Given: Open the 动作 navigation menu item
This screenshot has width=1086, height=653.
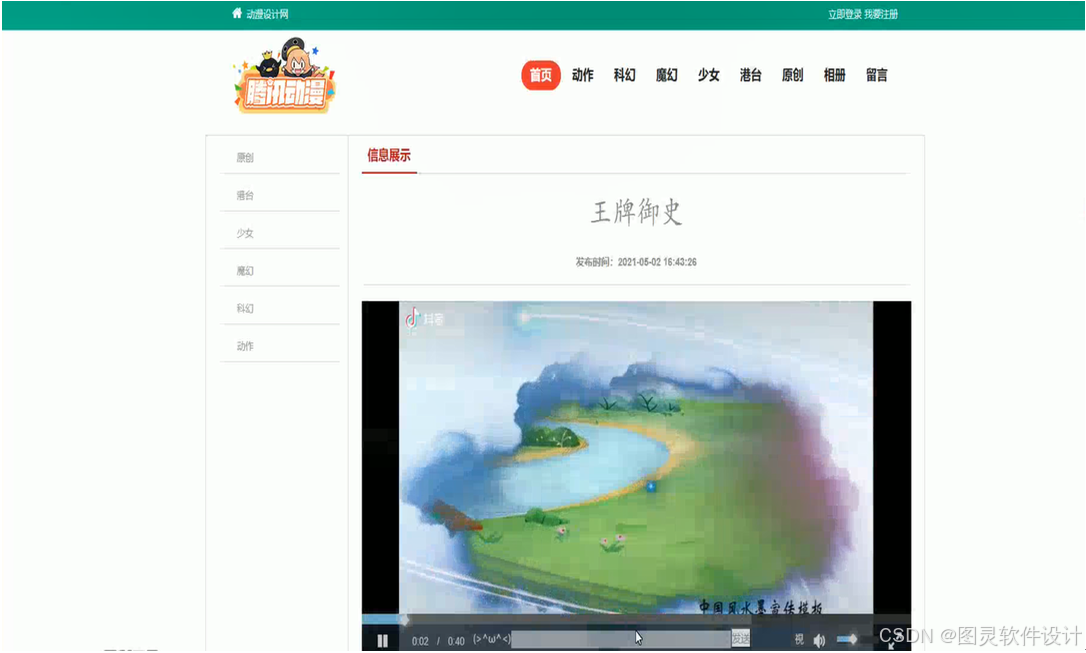Looking at the screenshot, I should pos(582,75).
